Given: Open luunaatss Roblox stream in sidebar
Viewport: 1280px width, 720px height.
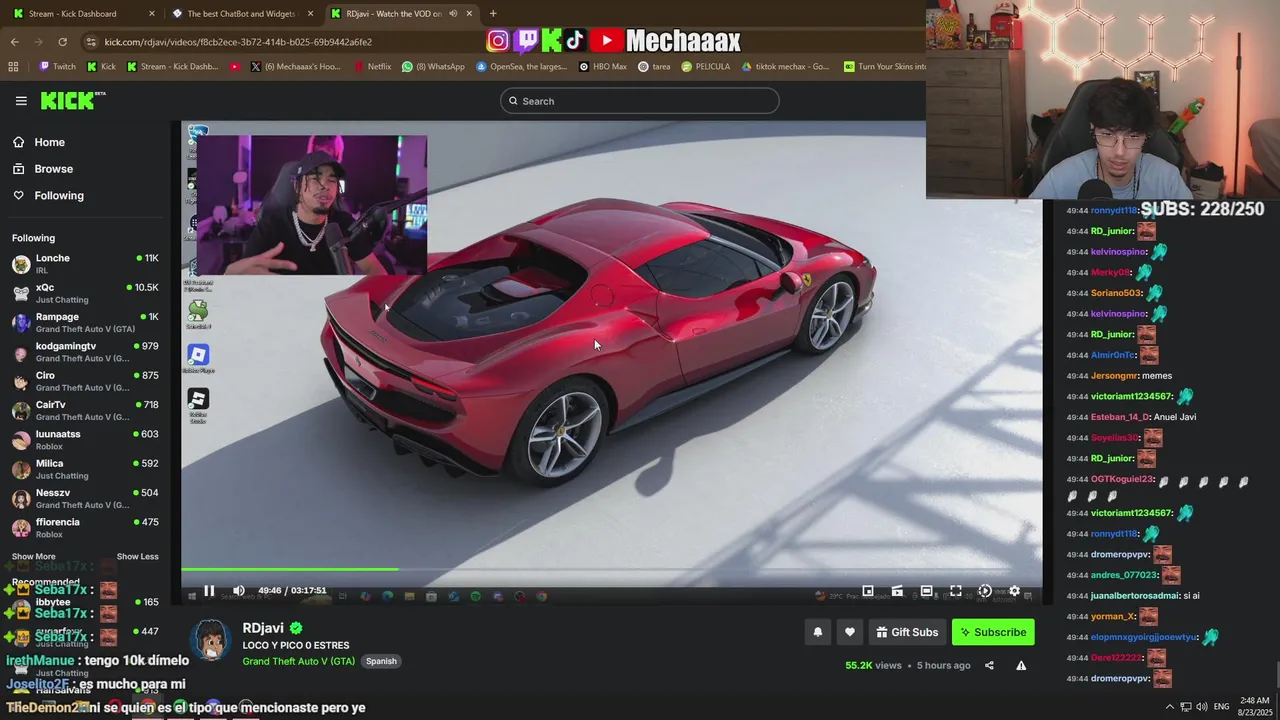Looking at the screenshot, I should click(85, 440).
